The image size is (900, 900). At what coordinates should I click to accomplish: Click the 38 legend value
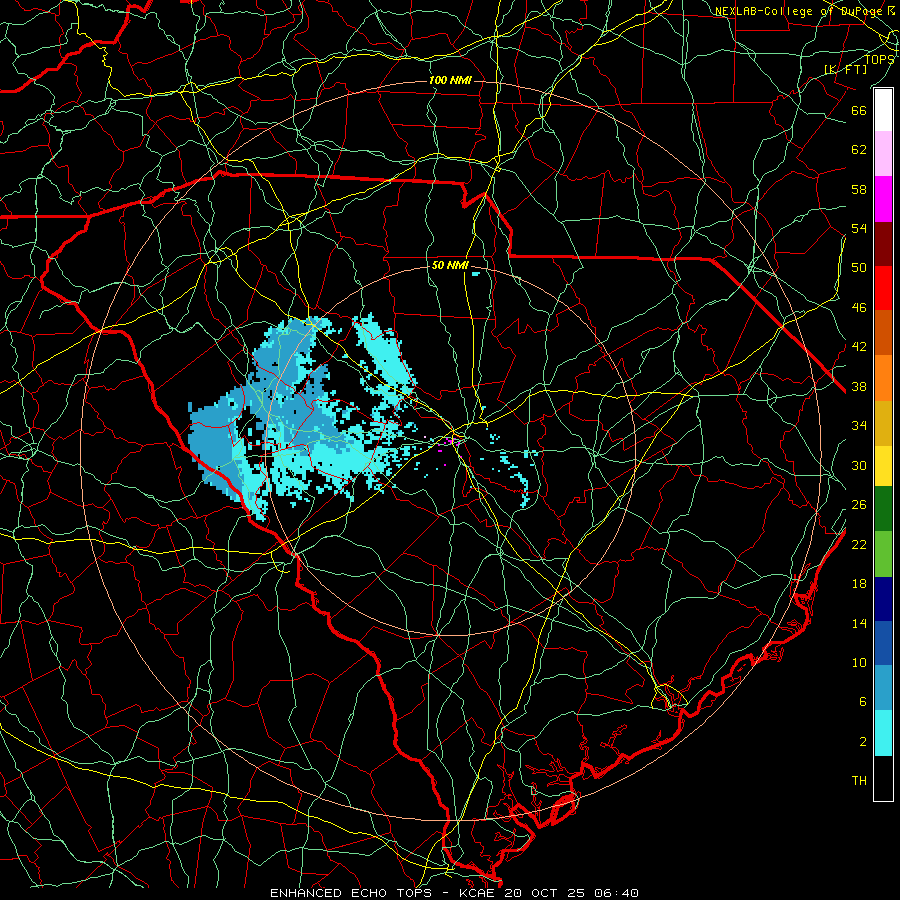pos(859,387)
